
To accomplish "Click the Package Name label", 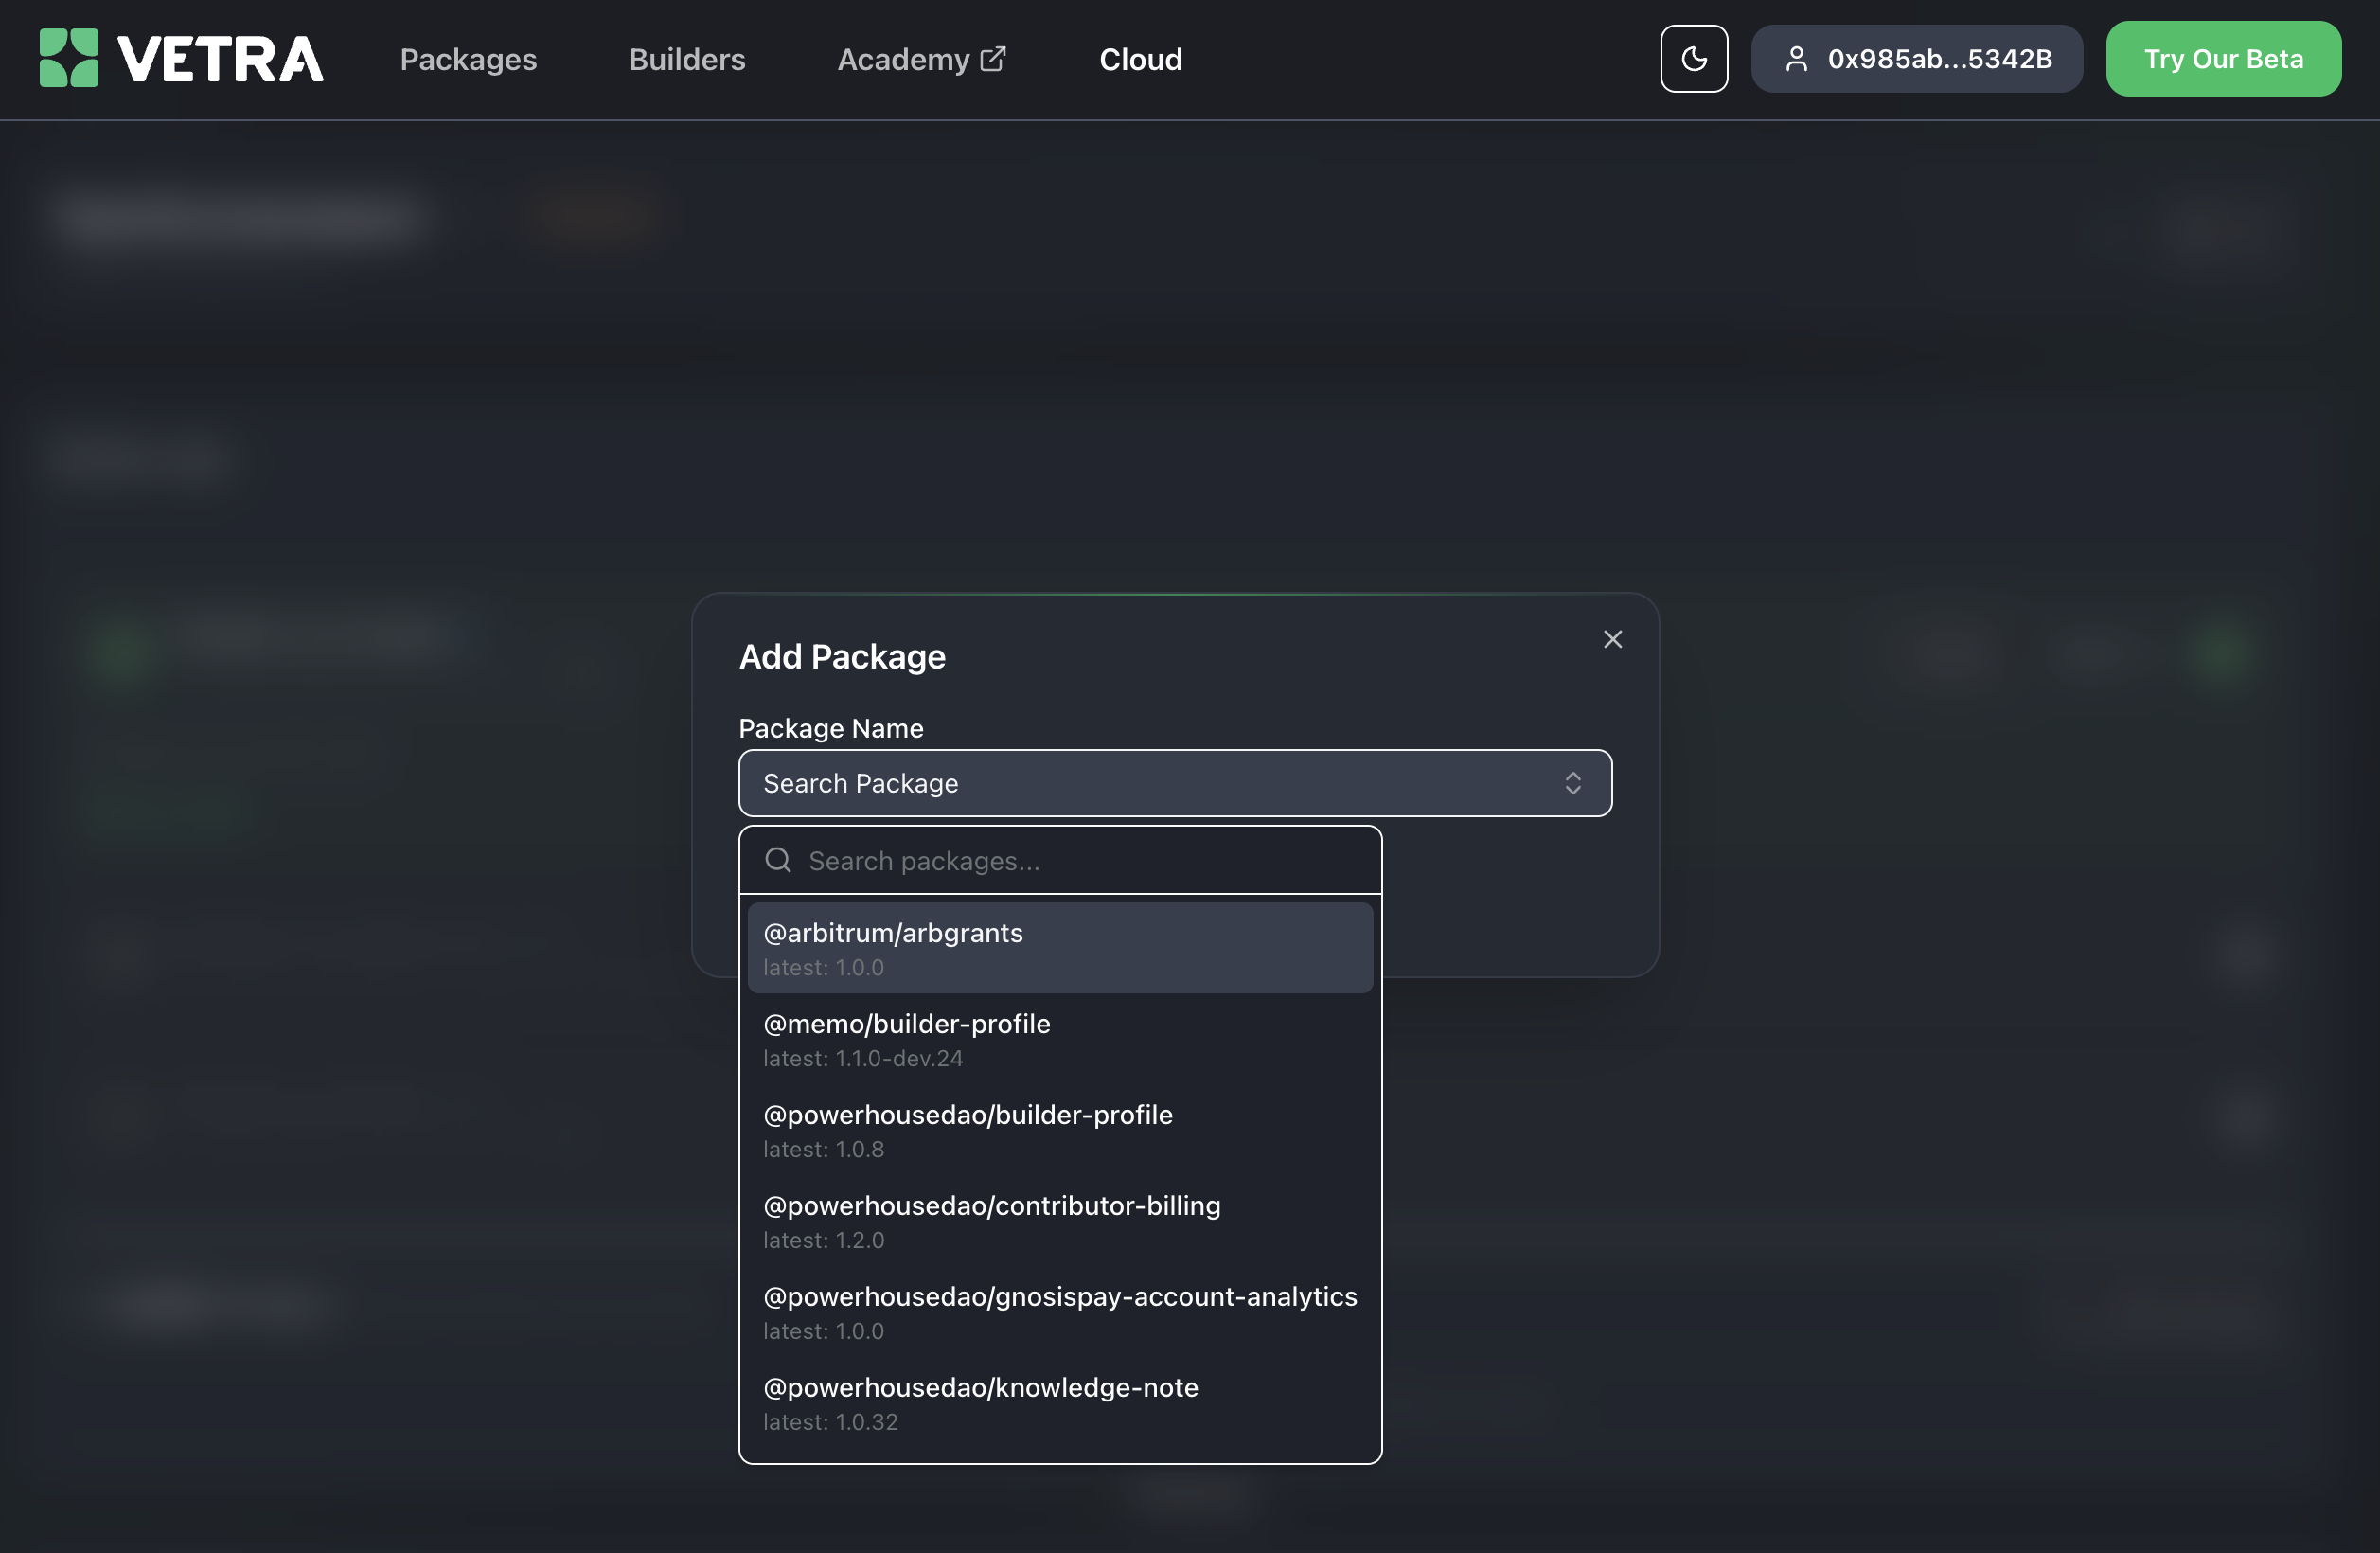I will point(831,728).
